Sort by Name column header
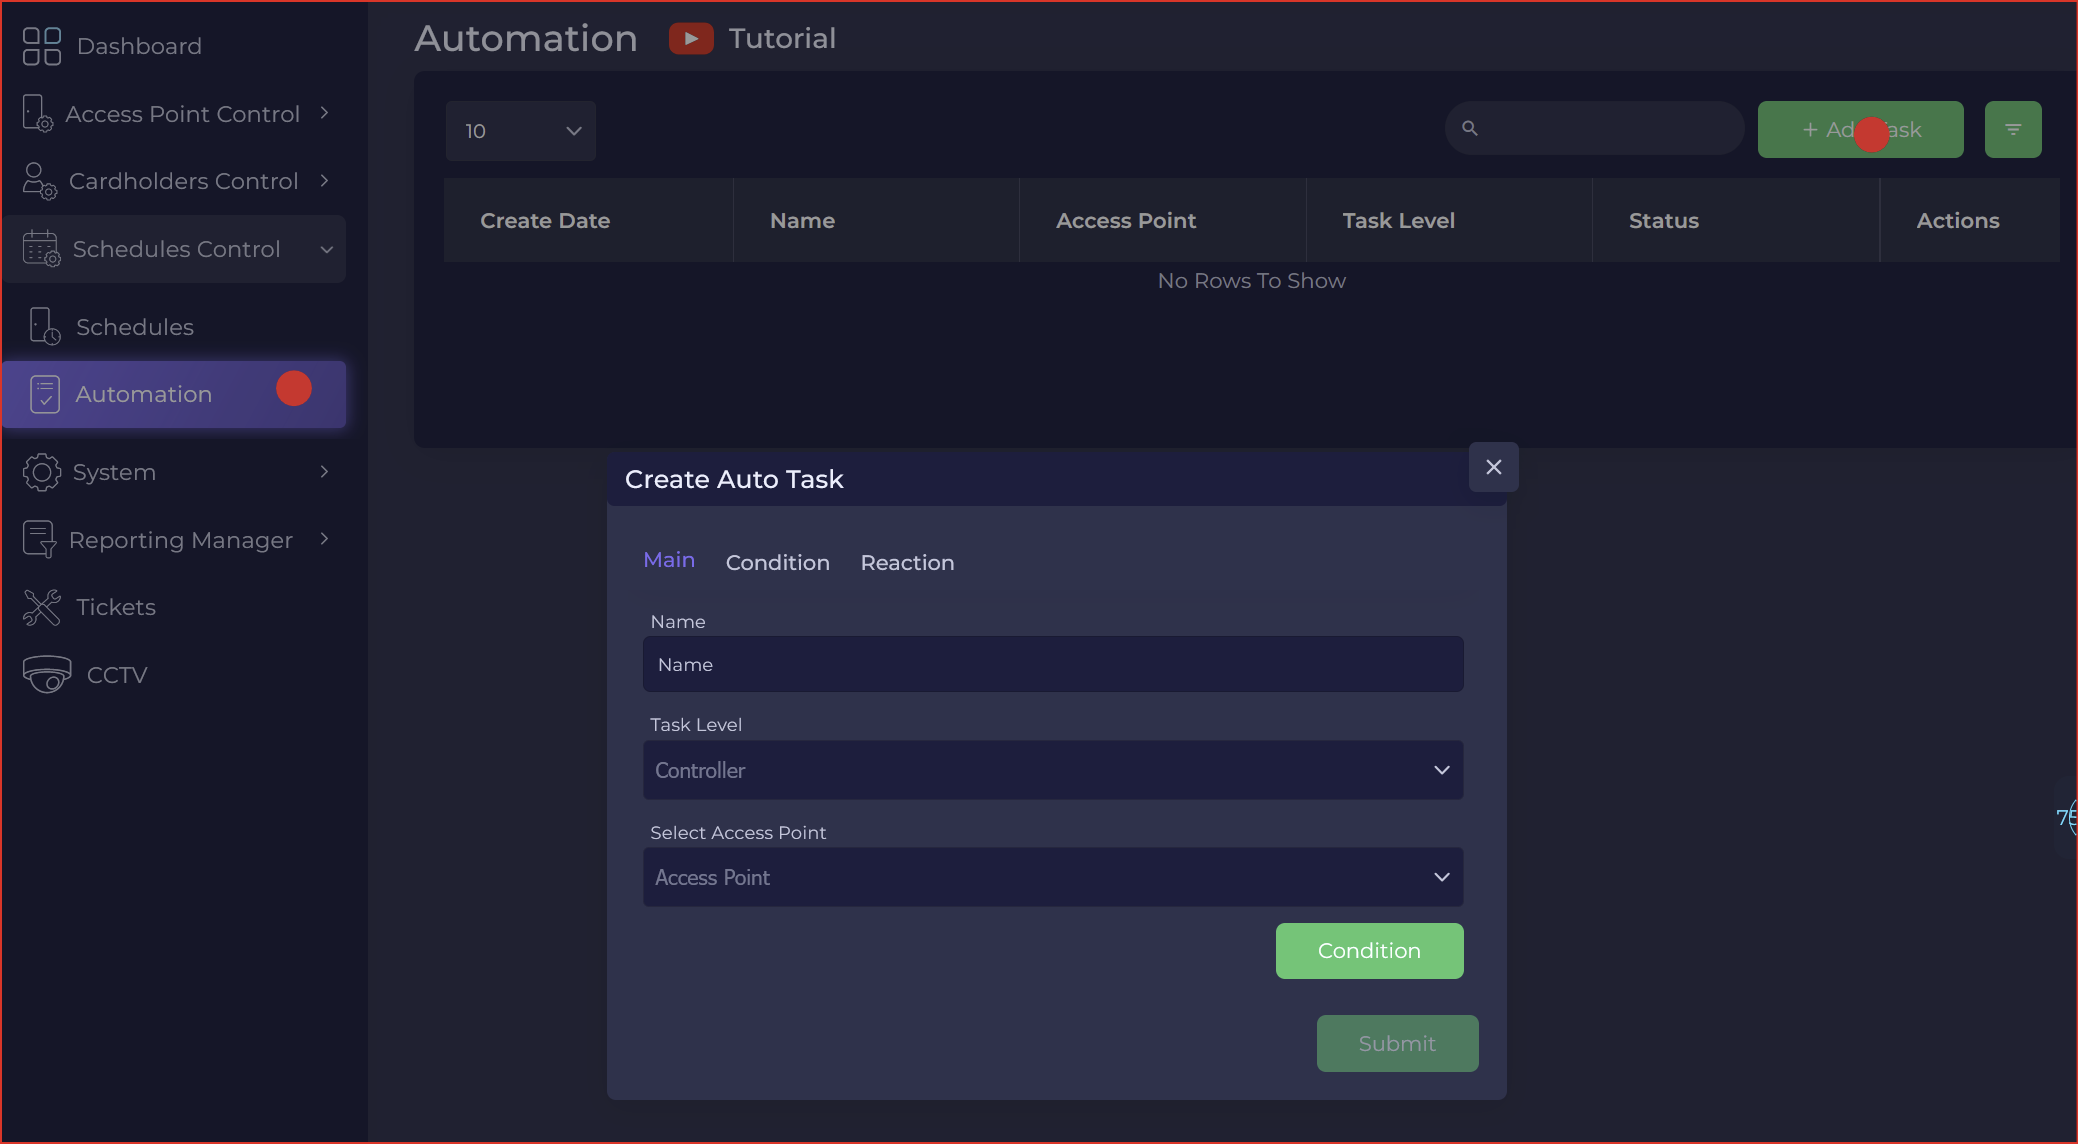This screenshot has width=2078, height=1144. click(802, 221)
